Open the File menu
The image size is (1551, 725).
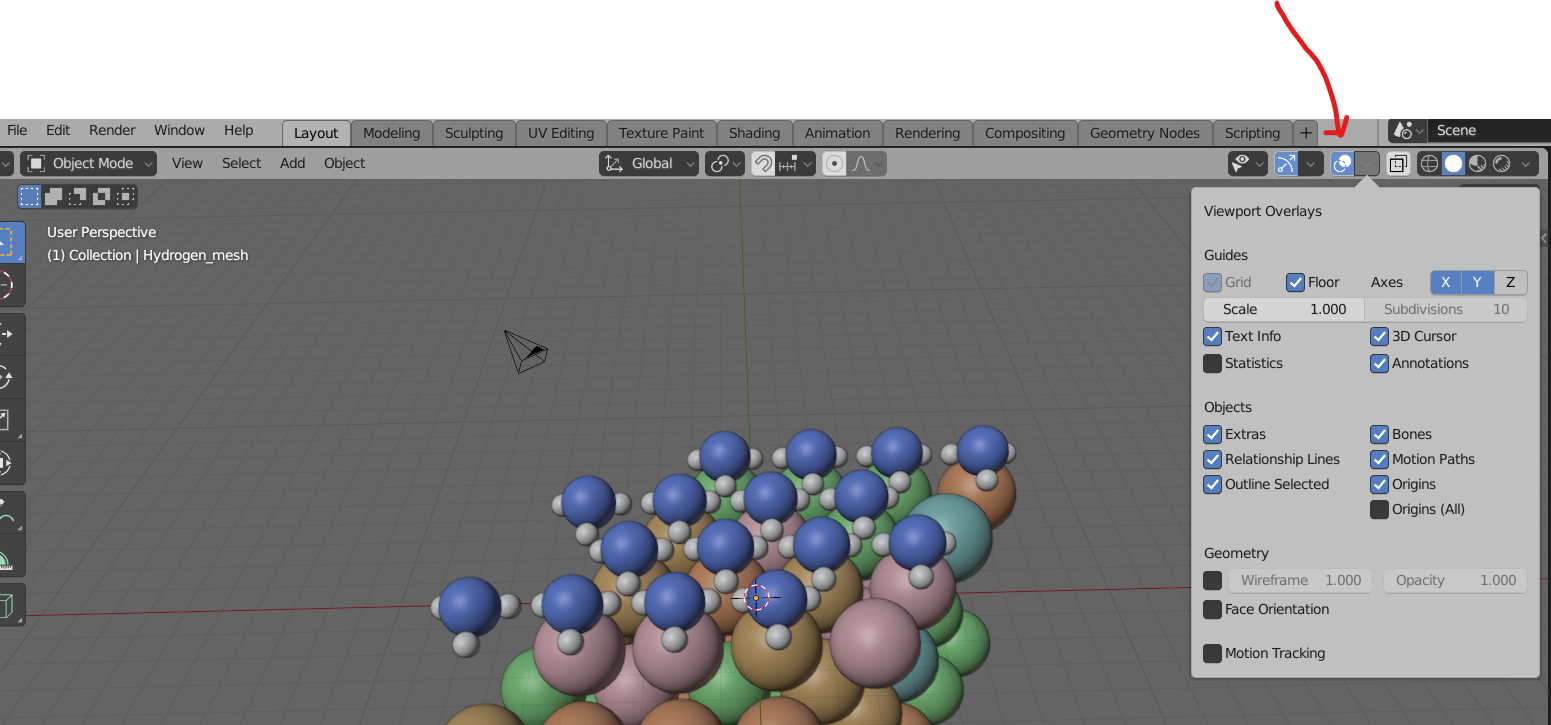pos(17,130)
